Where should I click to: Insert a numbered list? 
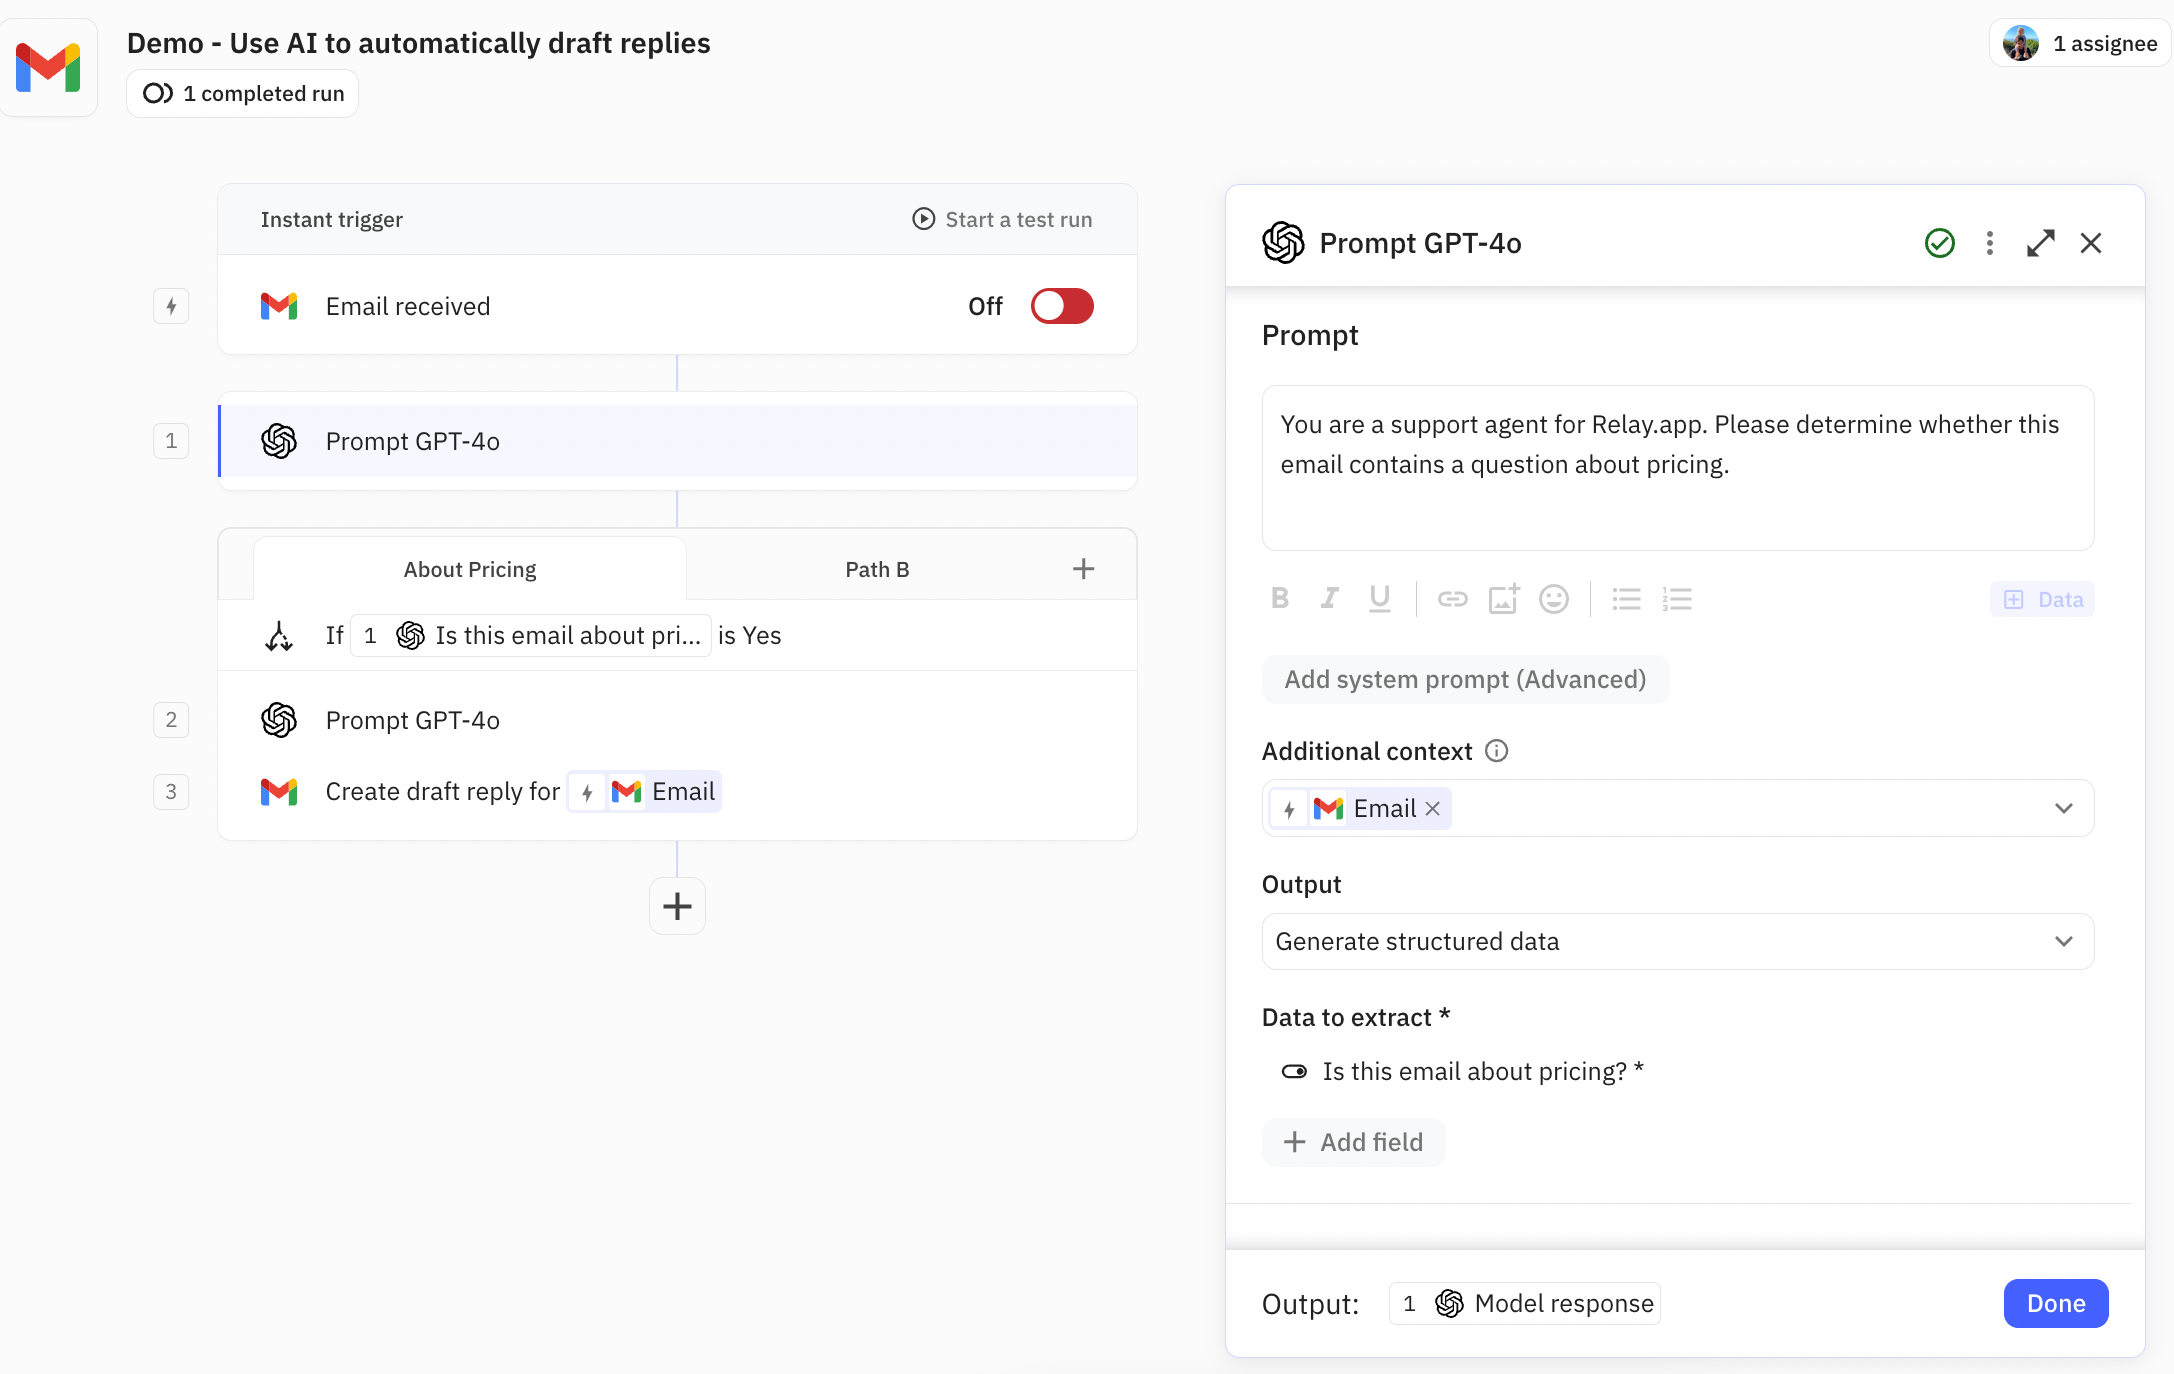[x=1677, y=599]
